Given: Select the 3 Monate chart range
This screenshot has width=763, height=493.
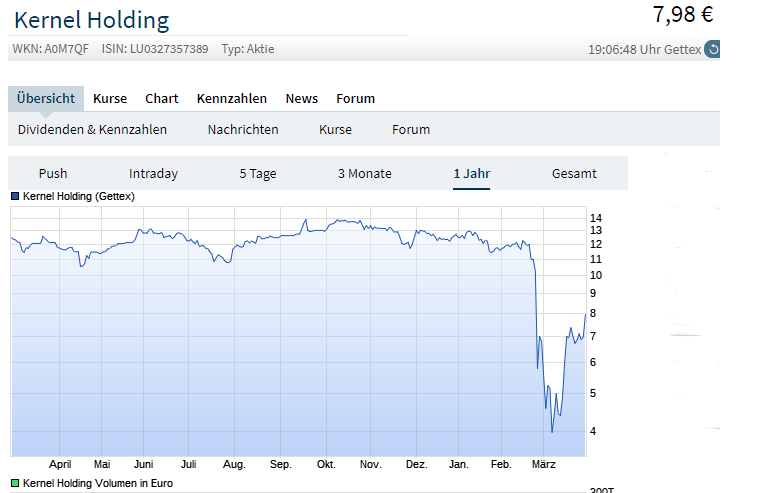Looking at the screenshot, I should 365,174.
